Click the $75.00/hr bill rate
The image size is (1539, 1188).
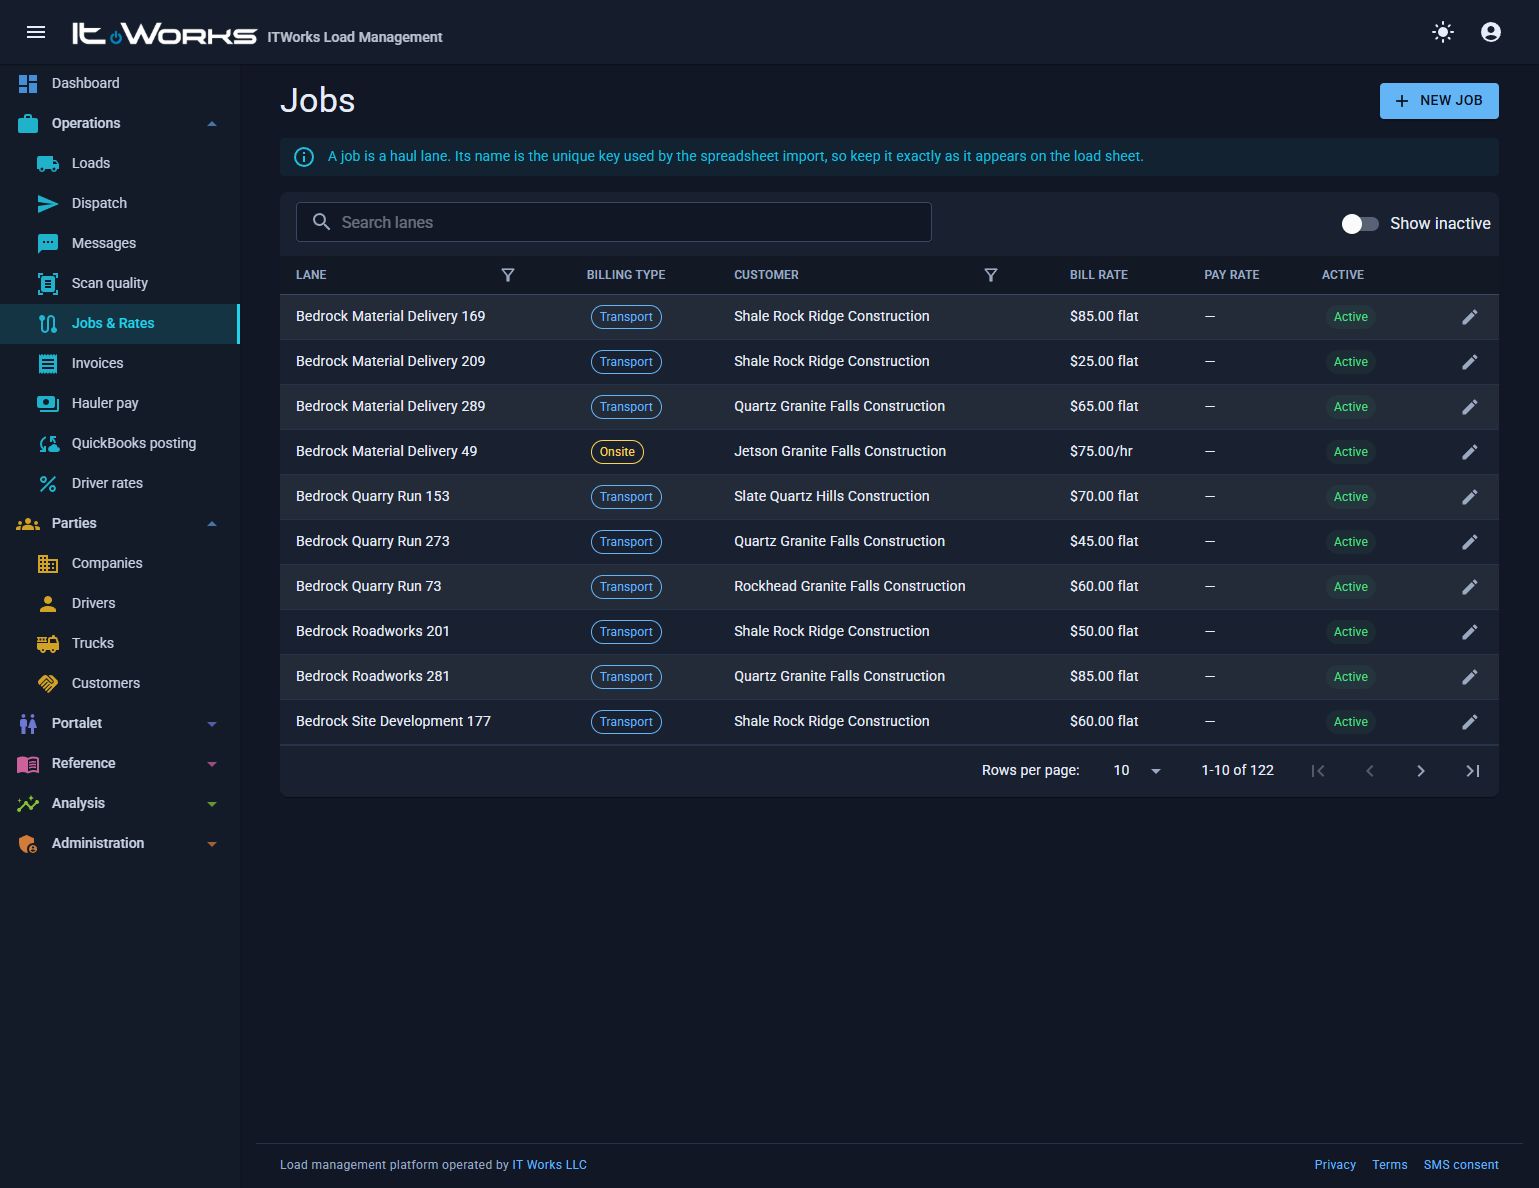(x=1101, y=452)
